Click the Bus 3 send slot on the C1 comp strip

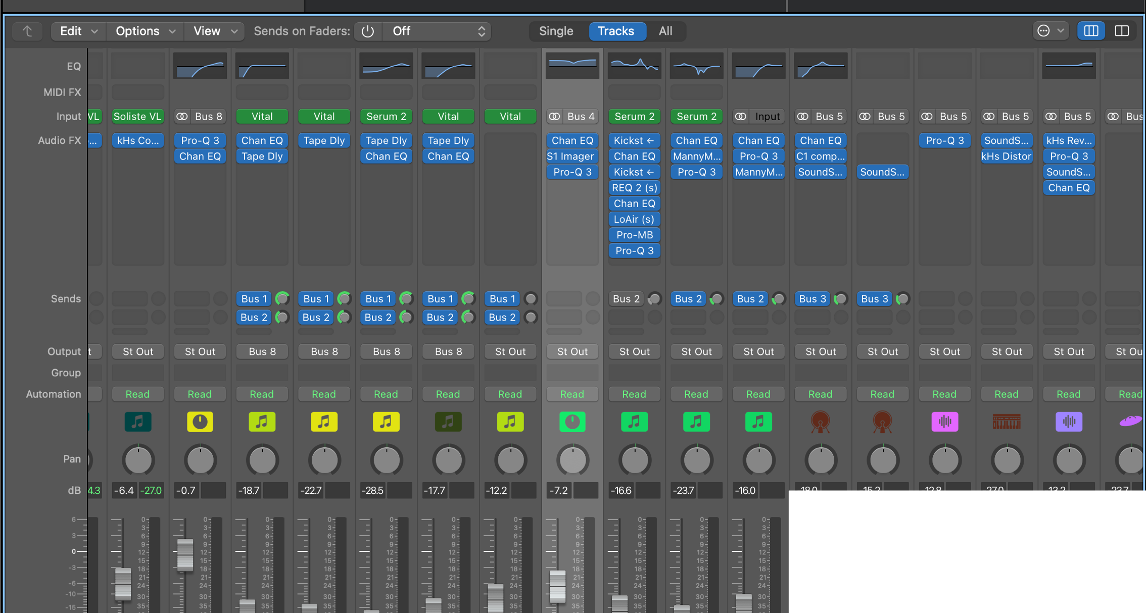point(813,299)
